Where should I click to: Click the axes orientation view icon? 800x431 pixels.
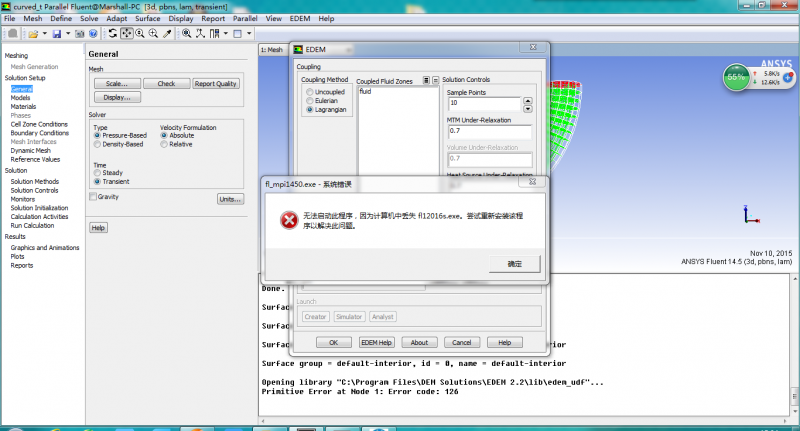(200, 33)
